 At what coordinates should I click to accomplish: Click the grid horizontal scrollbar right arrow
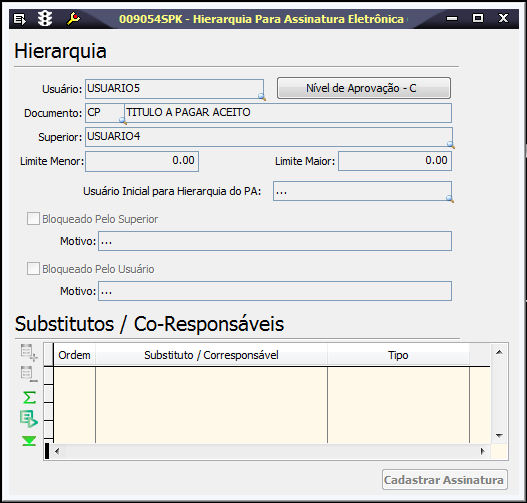pos(483,451)
